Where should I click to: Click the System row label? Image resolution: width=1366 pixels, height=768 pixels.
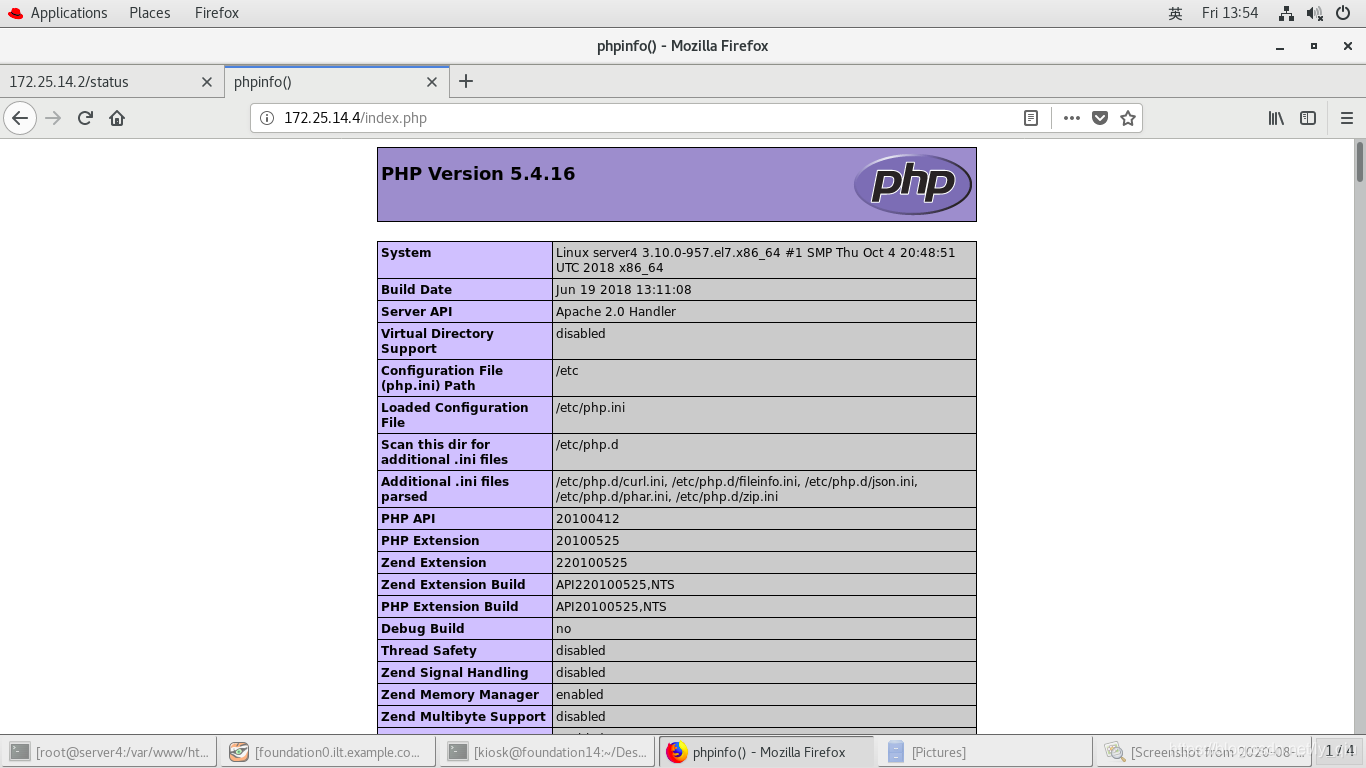point(406,253)
